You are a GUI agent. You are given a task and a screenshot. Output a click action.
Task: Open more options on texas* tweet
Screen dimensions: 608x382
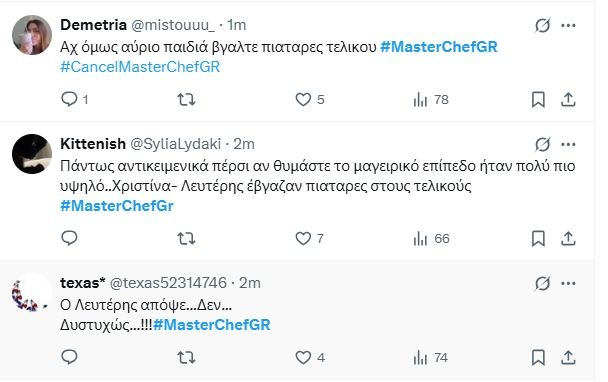click(x=568, y=283)
